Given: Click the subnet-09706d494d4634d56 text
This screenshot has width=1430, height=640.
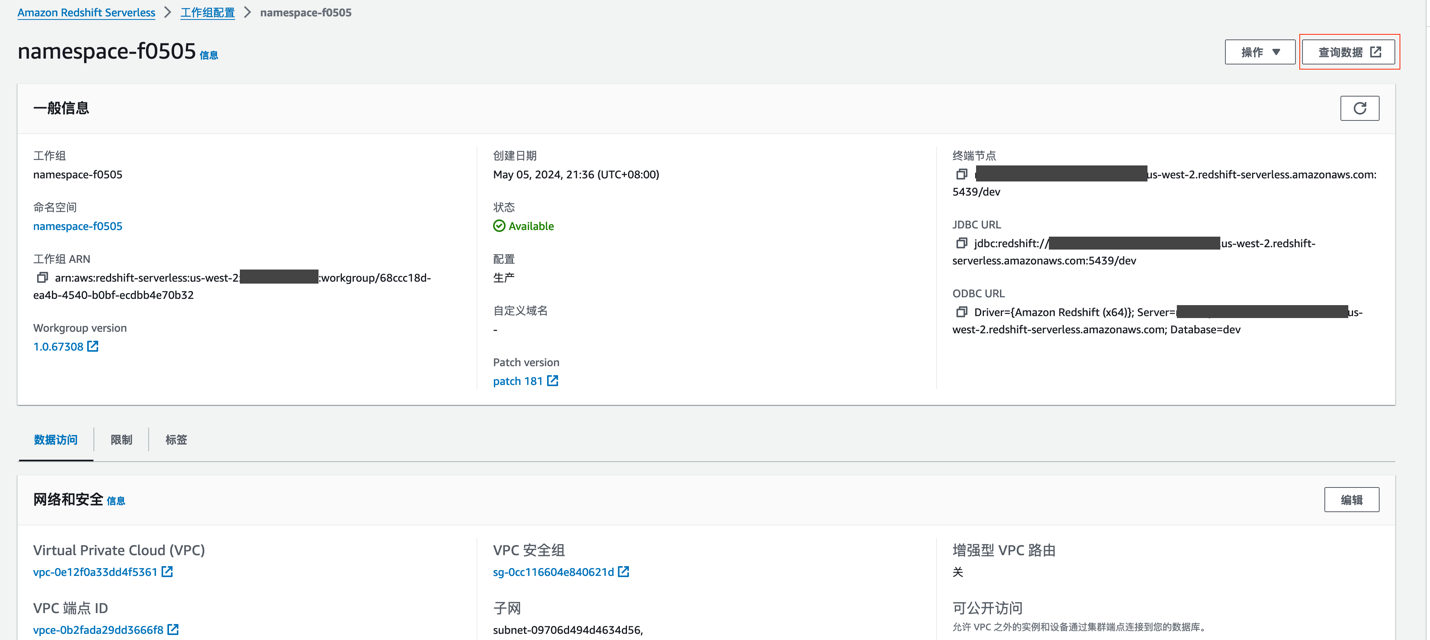Looking at the screenshot, I should click(x=568, y=630).
